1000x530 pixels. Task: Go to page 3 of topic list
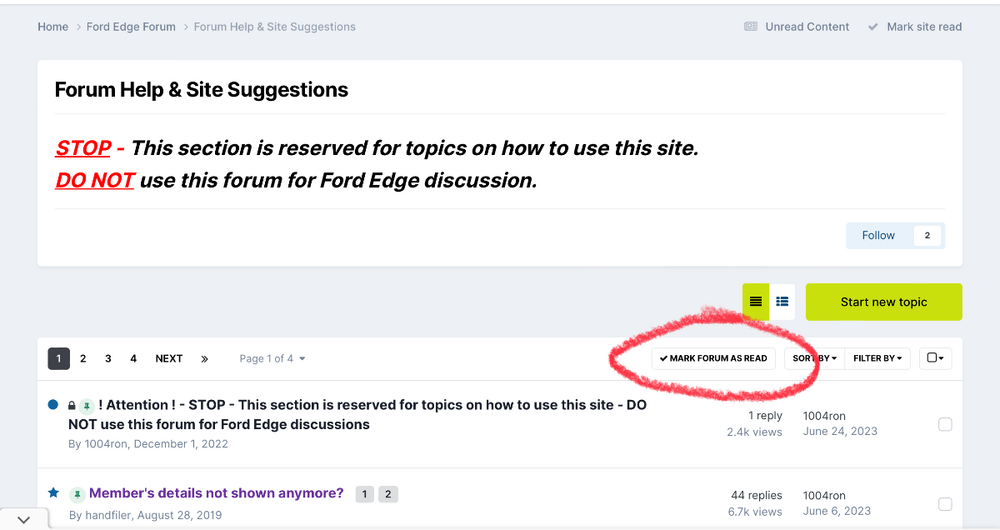108,358
